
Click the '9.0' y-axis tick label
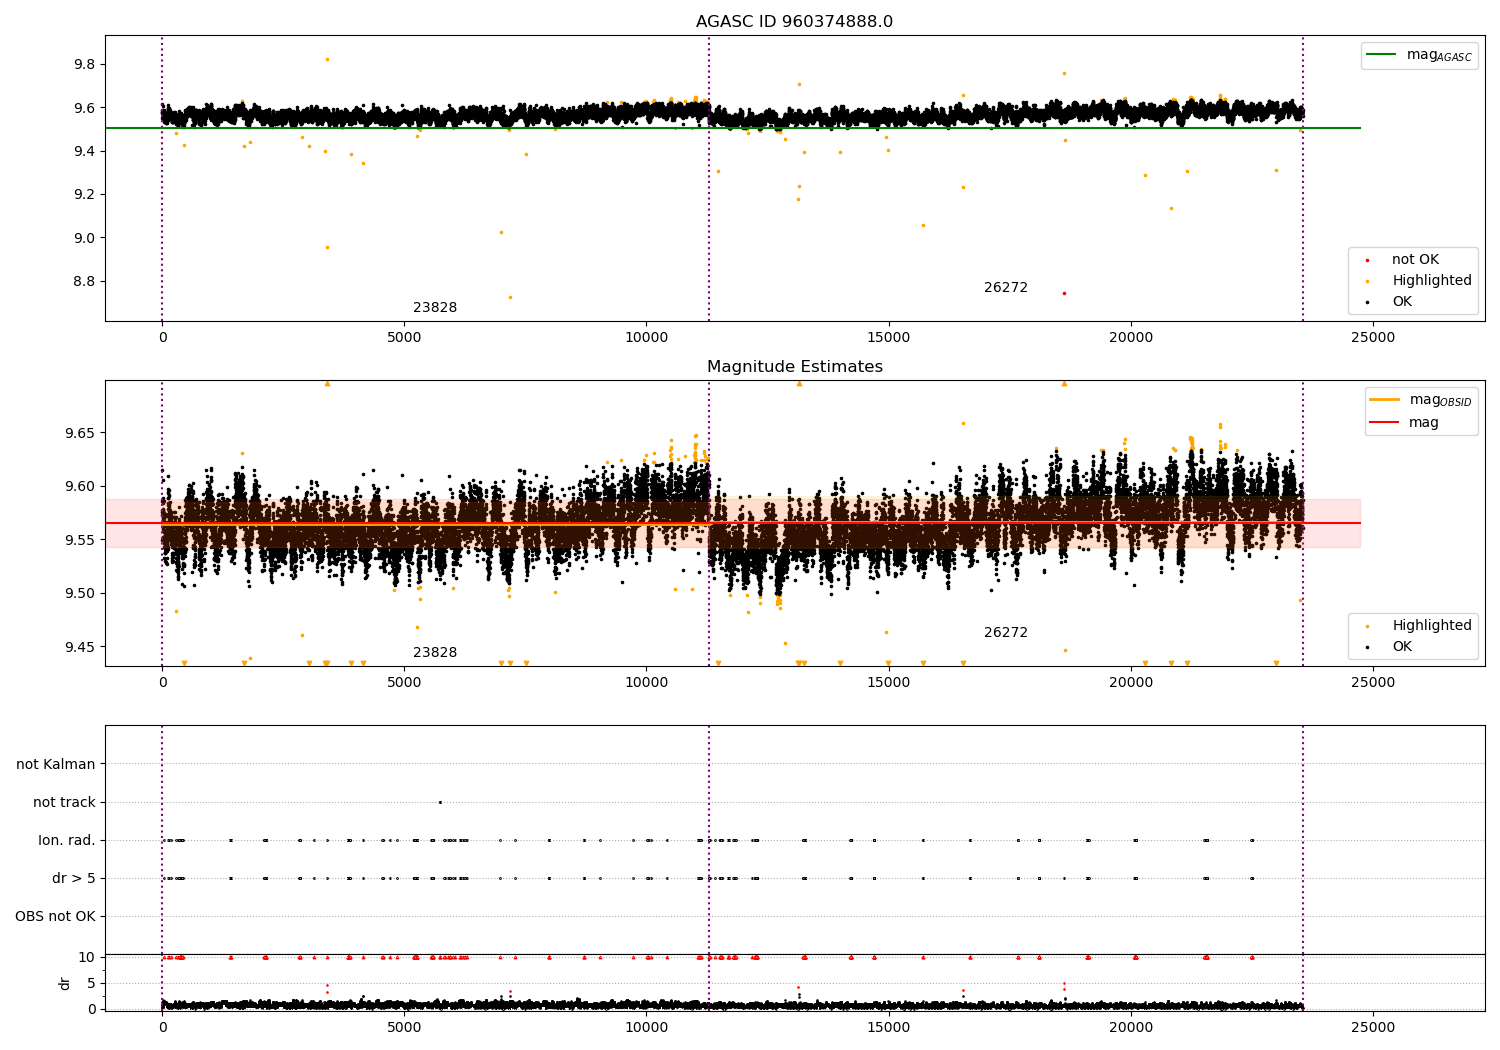tap(85, 238)
